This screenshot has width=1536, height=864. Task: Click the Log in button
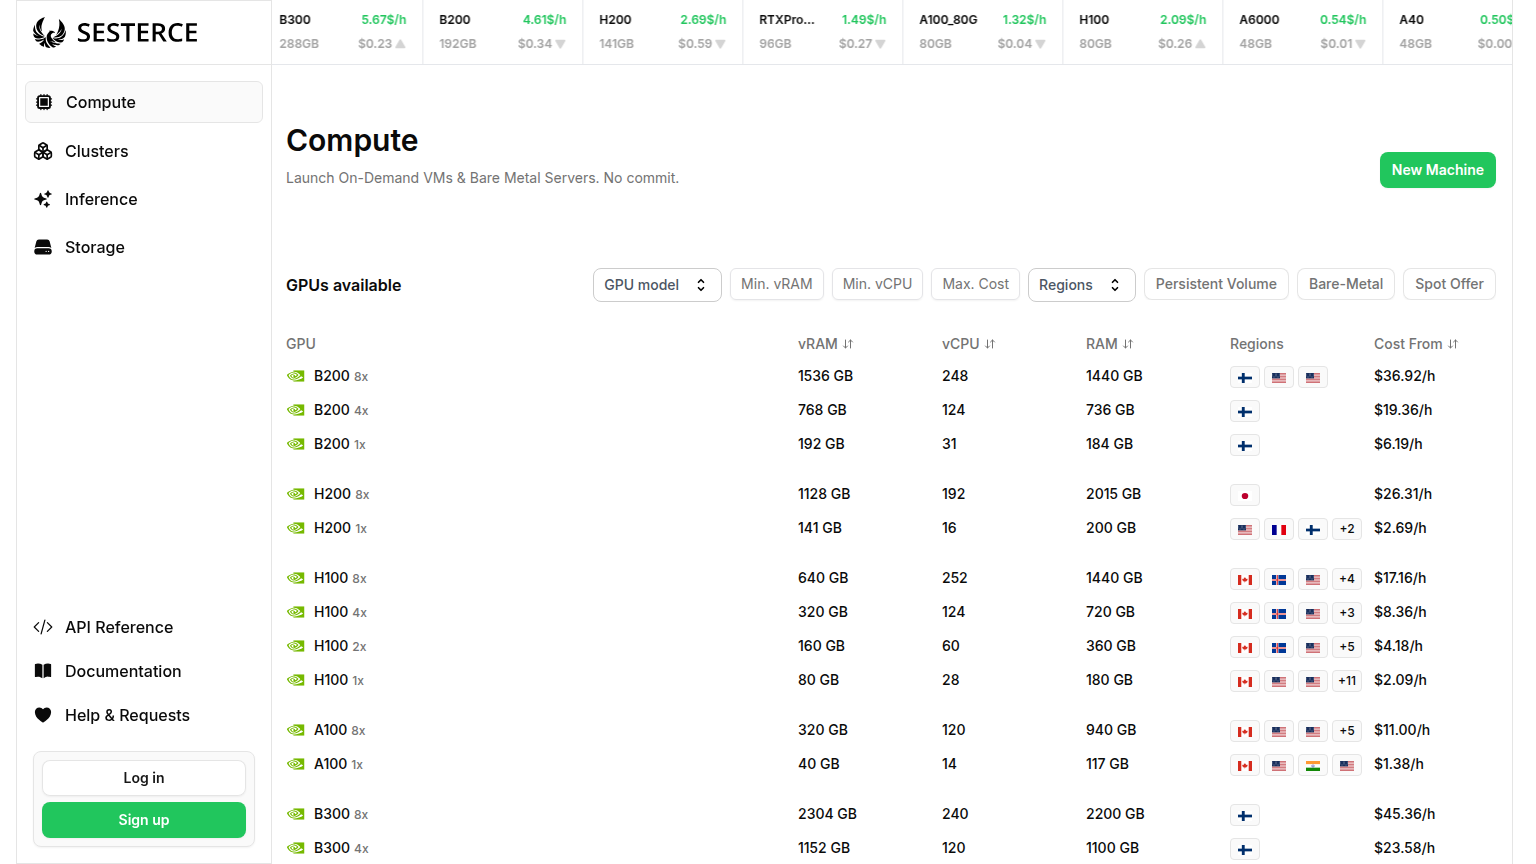(144, 778)
